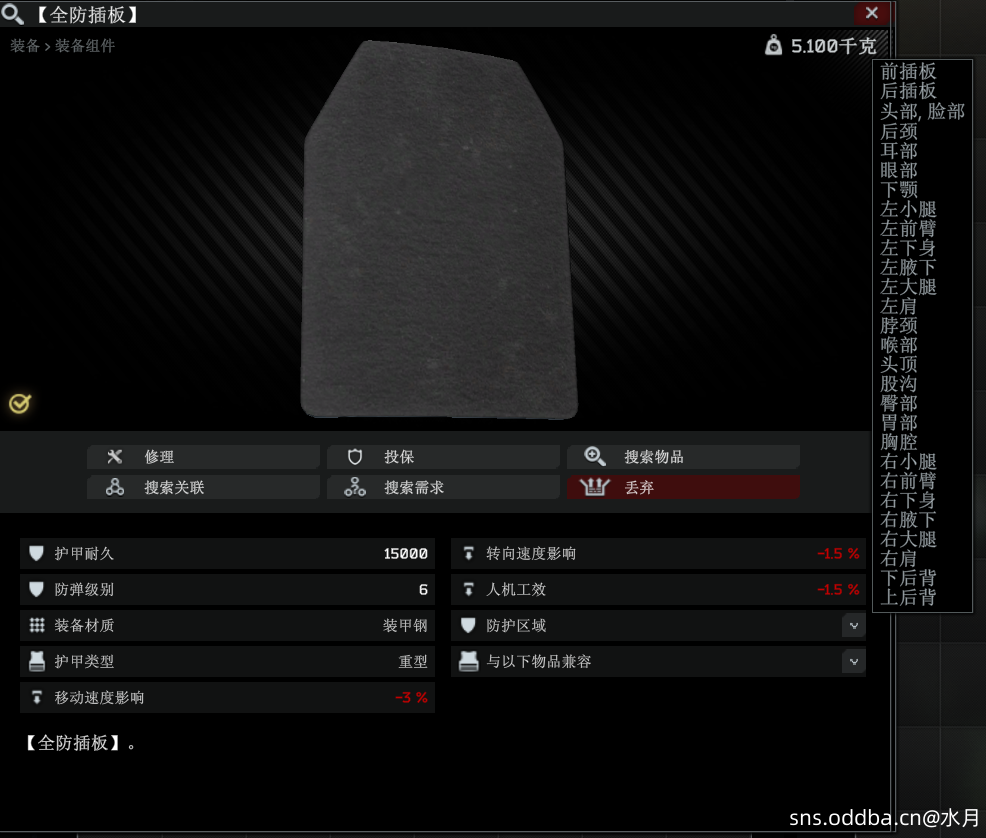
Task: Click the armor plate preview image
Action: [440, 230]
